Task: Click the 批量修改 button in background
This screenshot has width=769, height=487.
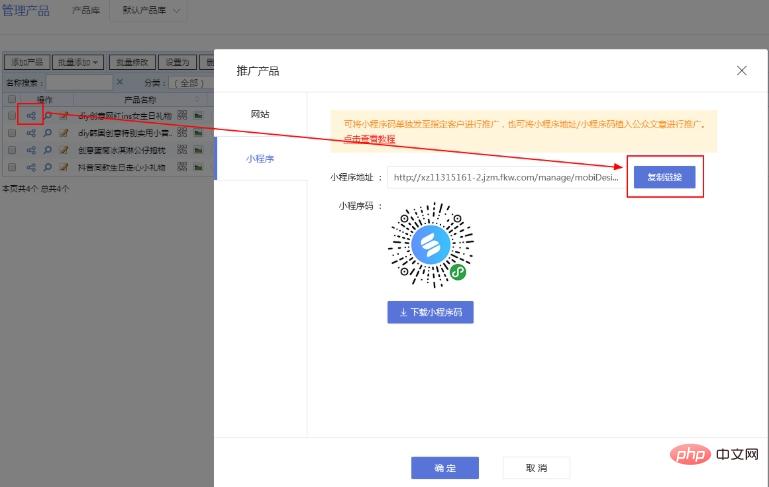Action: click(132, 62)
